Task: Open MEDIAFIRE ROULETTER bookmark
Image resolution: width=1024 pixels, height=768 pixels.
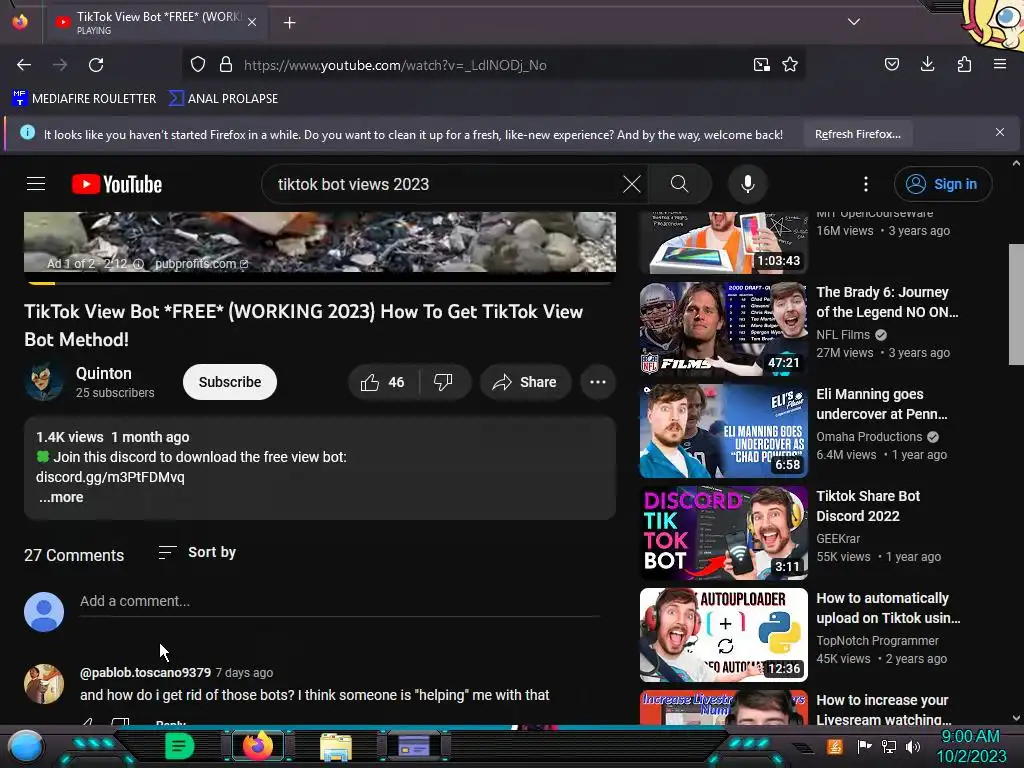Action: (84, 99)
